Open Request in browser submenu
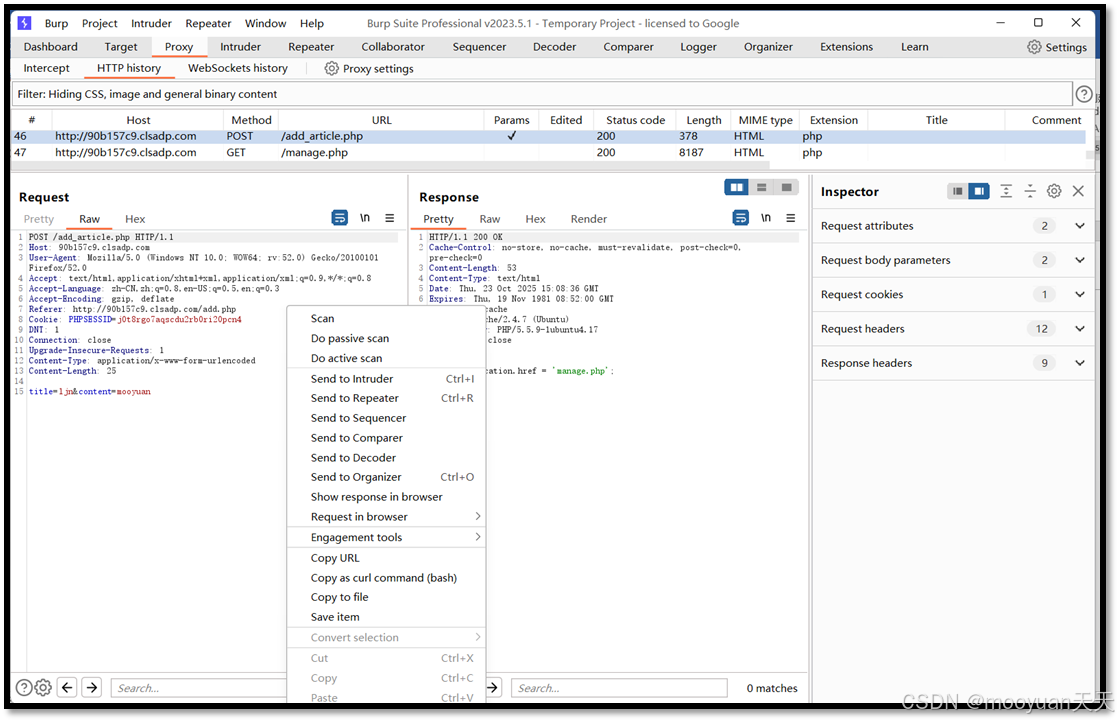 point(386,517)
